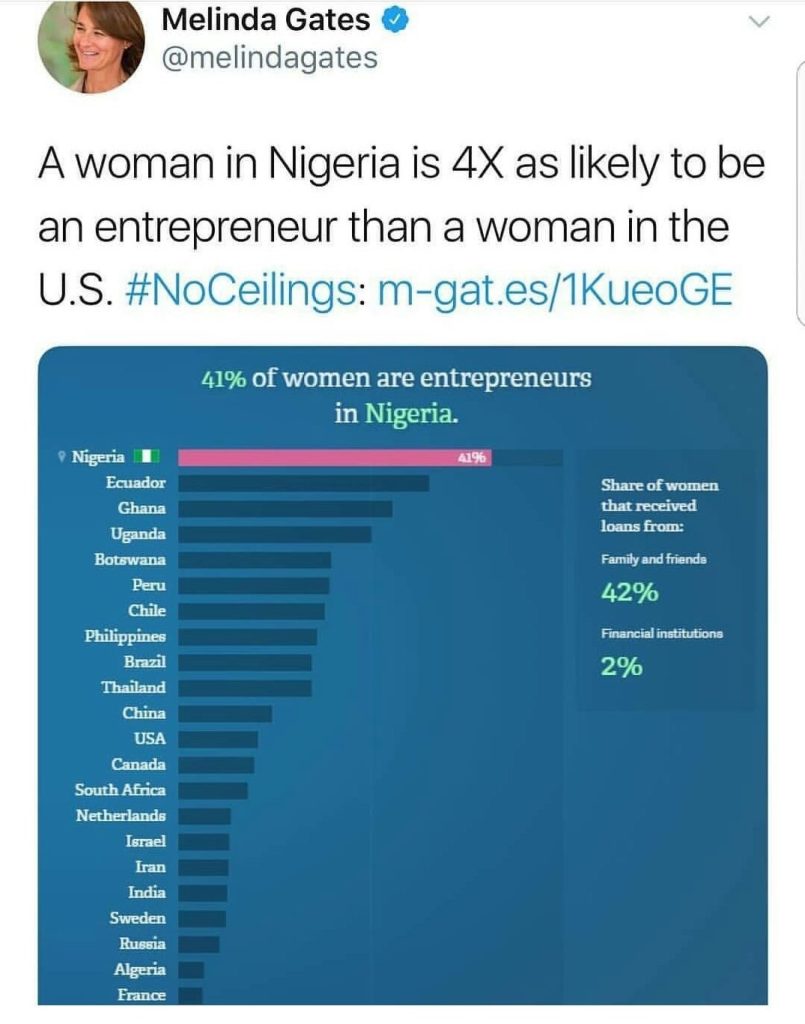This screenshot has height=1024, width=805.
Task: Click the Uganda bar
Action: [x=274, y=534]
